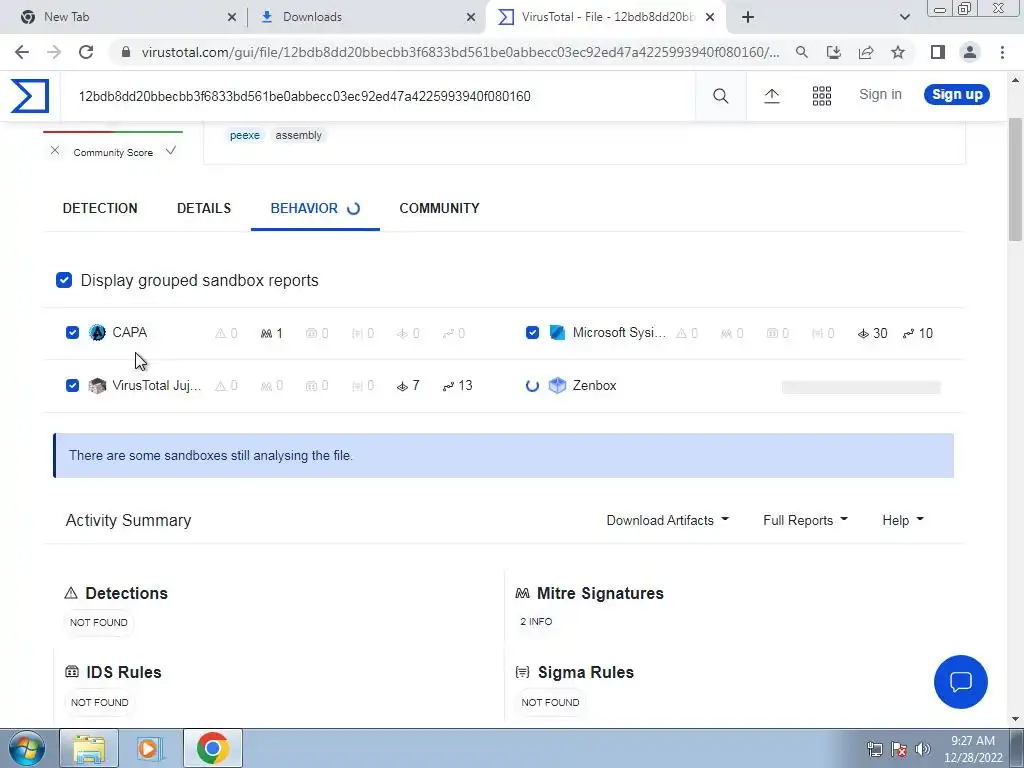This screenshot has width=1024, height=768.
Task: Click the volume speaker tray icon
Action: pyautogui.click(x=923, y=749)
